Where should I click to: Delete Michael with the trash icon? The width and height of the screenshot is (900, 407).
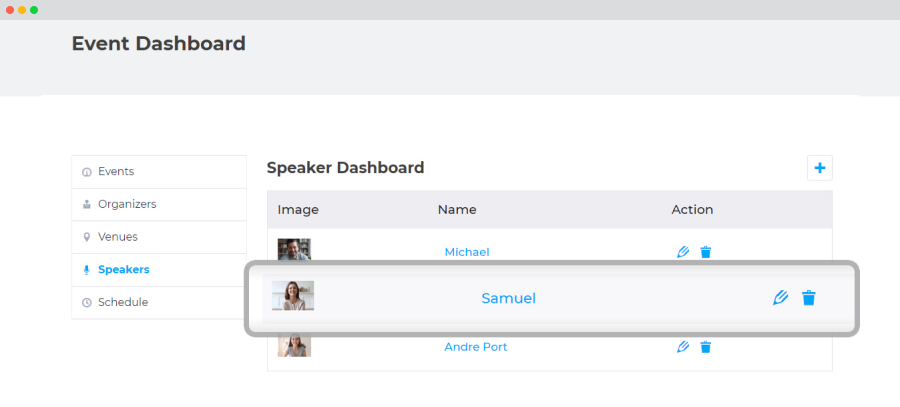pos(706,252)
